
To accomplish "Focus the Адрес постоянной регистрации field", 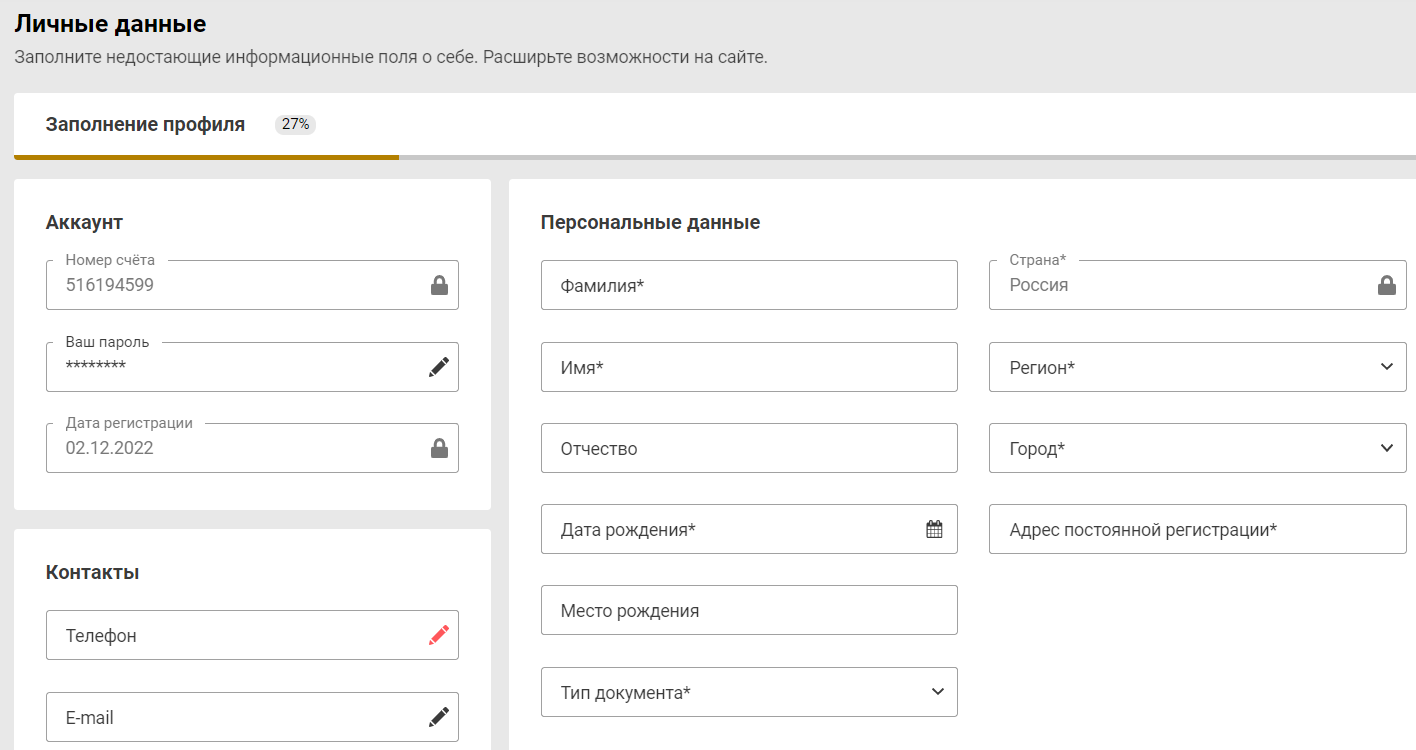I will (x=1196, y=530).
